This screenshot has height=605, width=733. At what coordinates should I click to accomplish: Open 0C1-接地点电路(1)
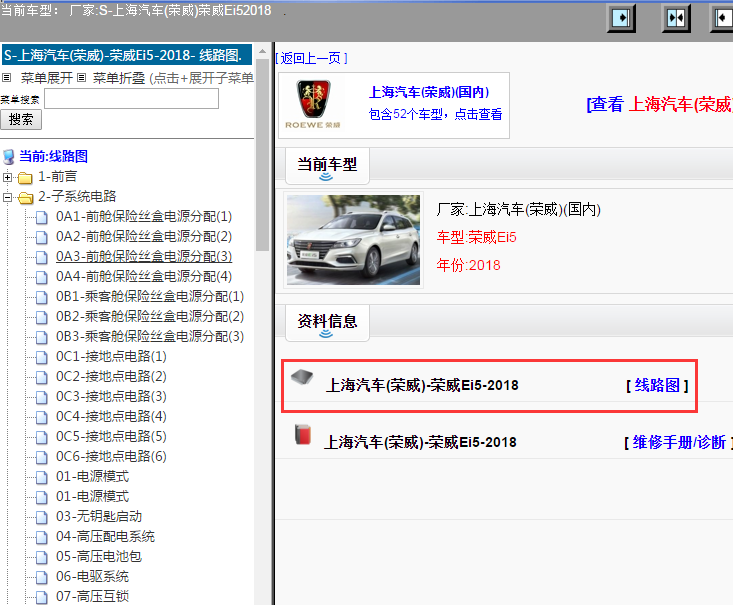(111, 357)
